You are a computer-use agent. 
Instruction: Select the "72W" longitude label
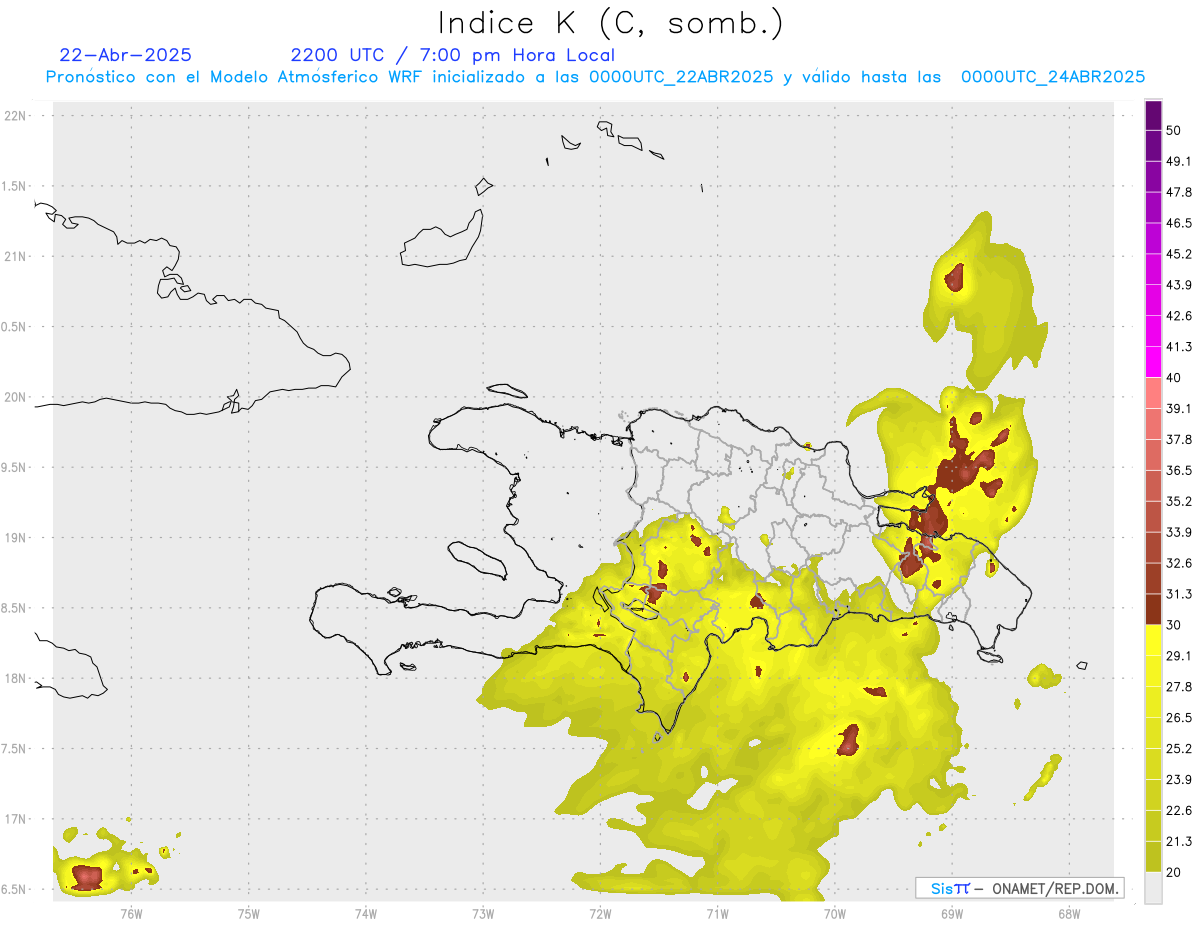point(600,913)
